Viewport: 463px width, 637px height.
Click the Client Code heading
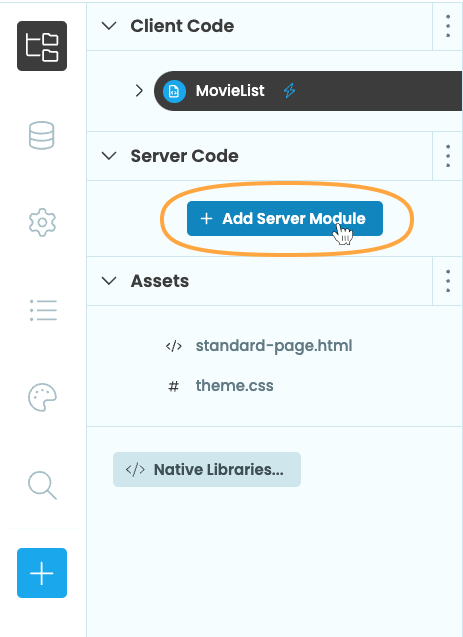182,26
